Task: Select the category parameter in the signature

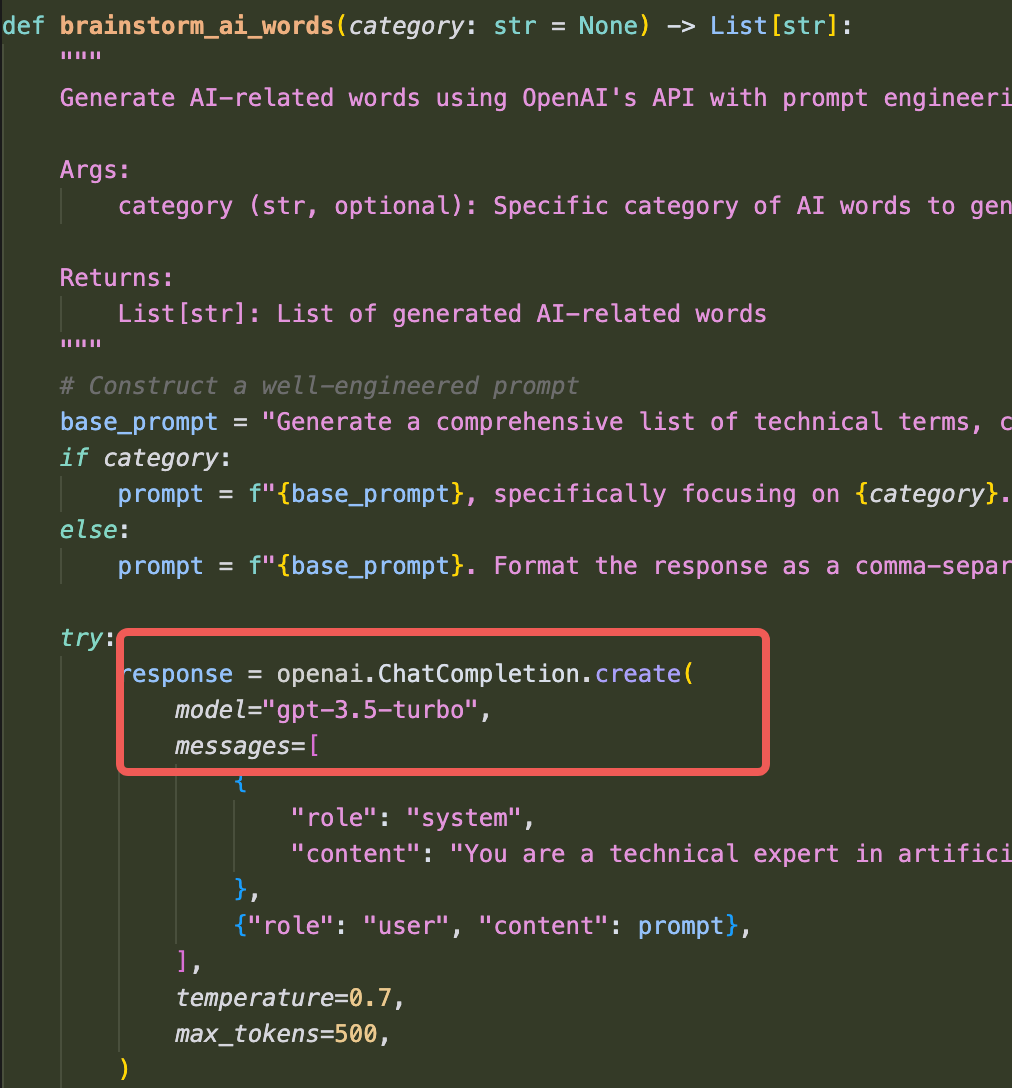Action: [x=405, y=25]
